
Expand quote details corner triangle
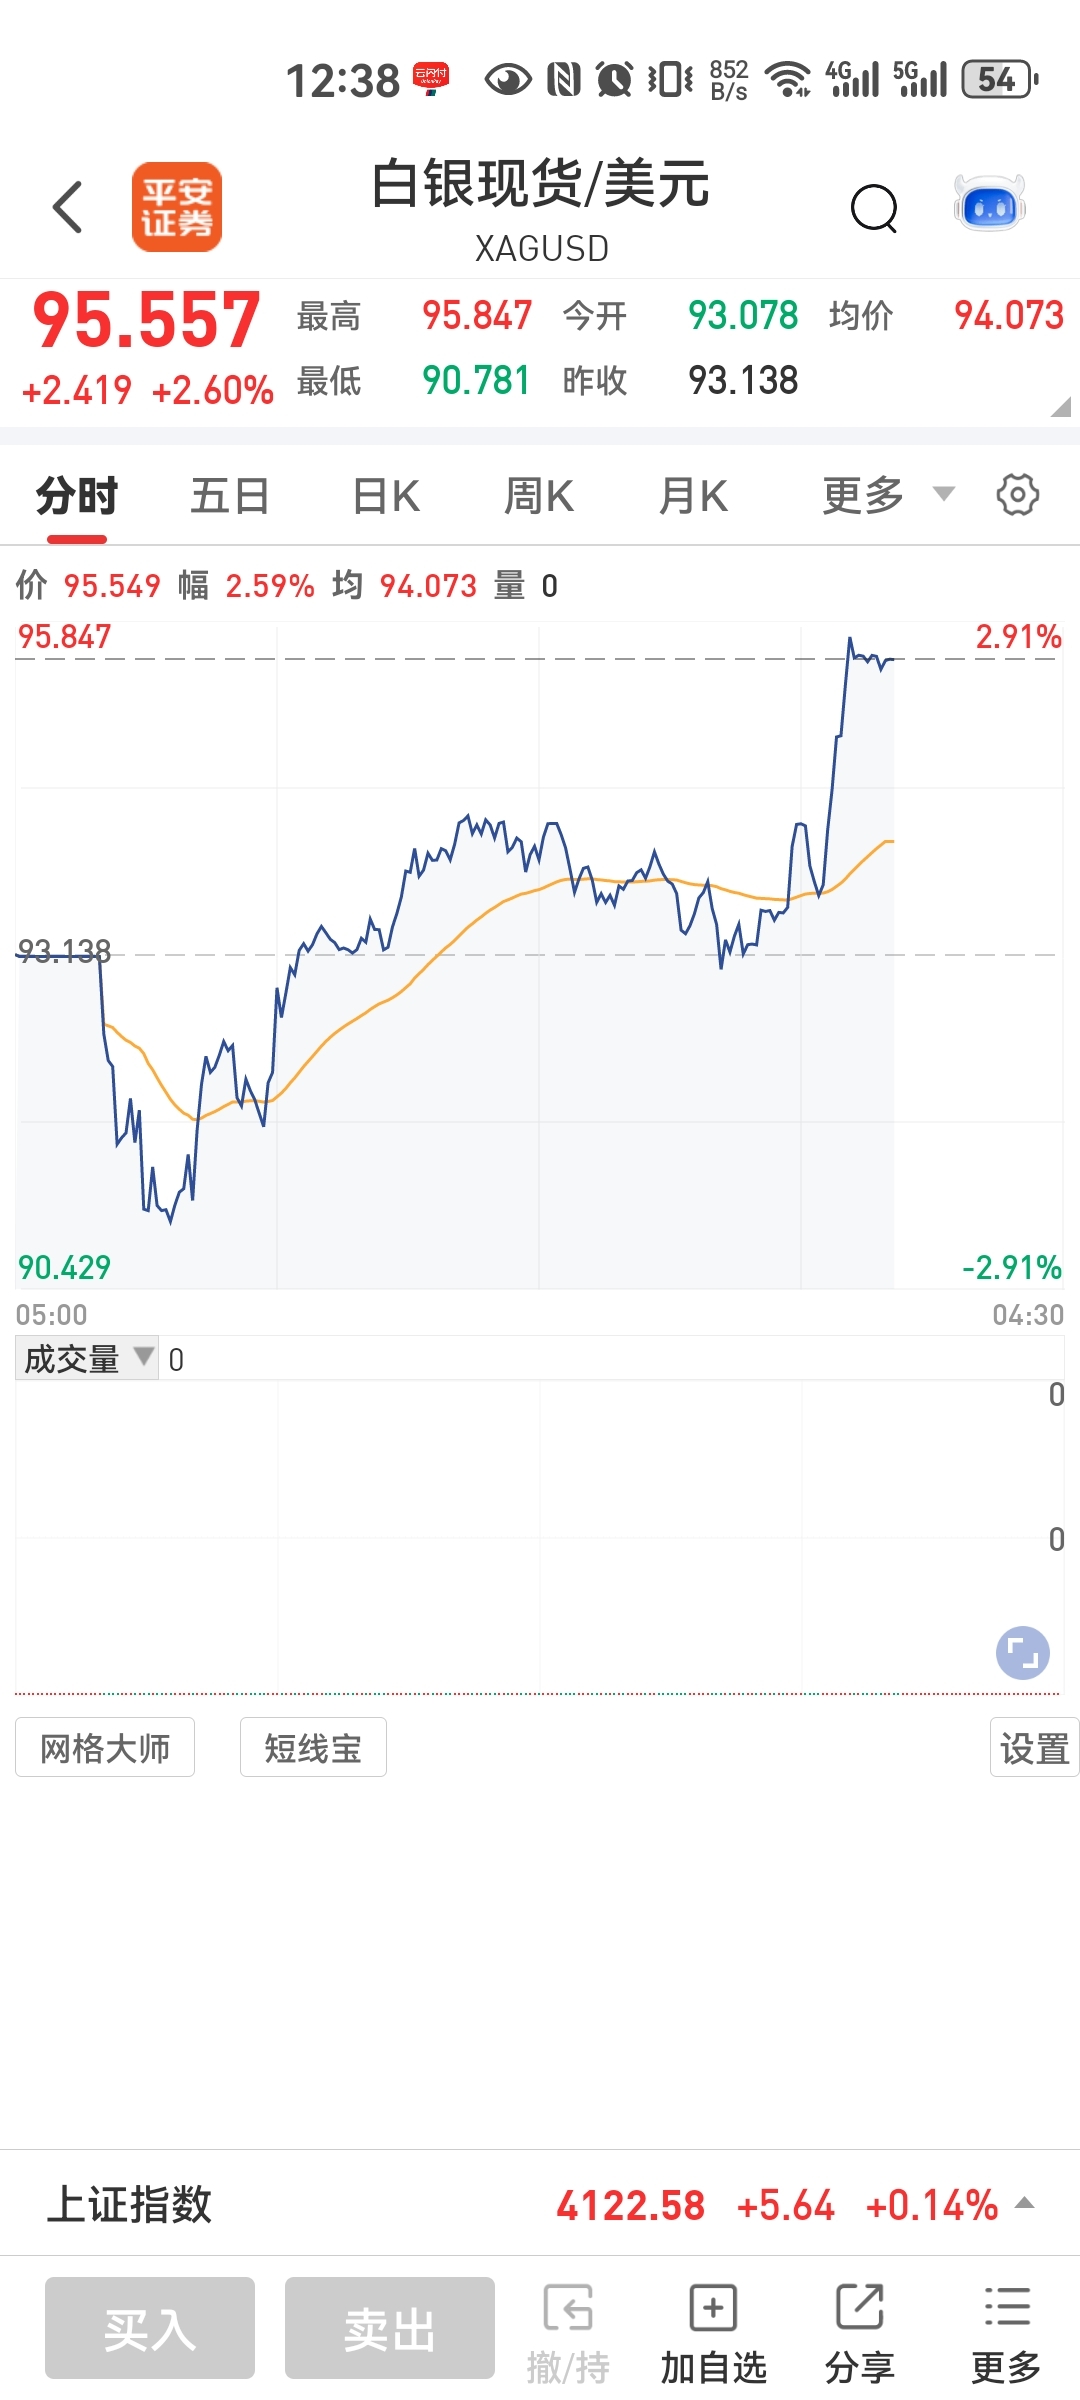pos(1061,406)
